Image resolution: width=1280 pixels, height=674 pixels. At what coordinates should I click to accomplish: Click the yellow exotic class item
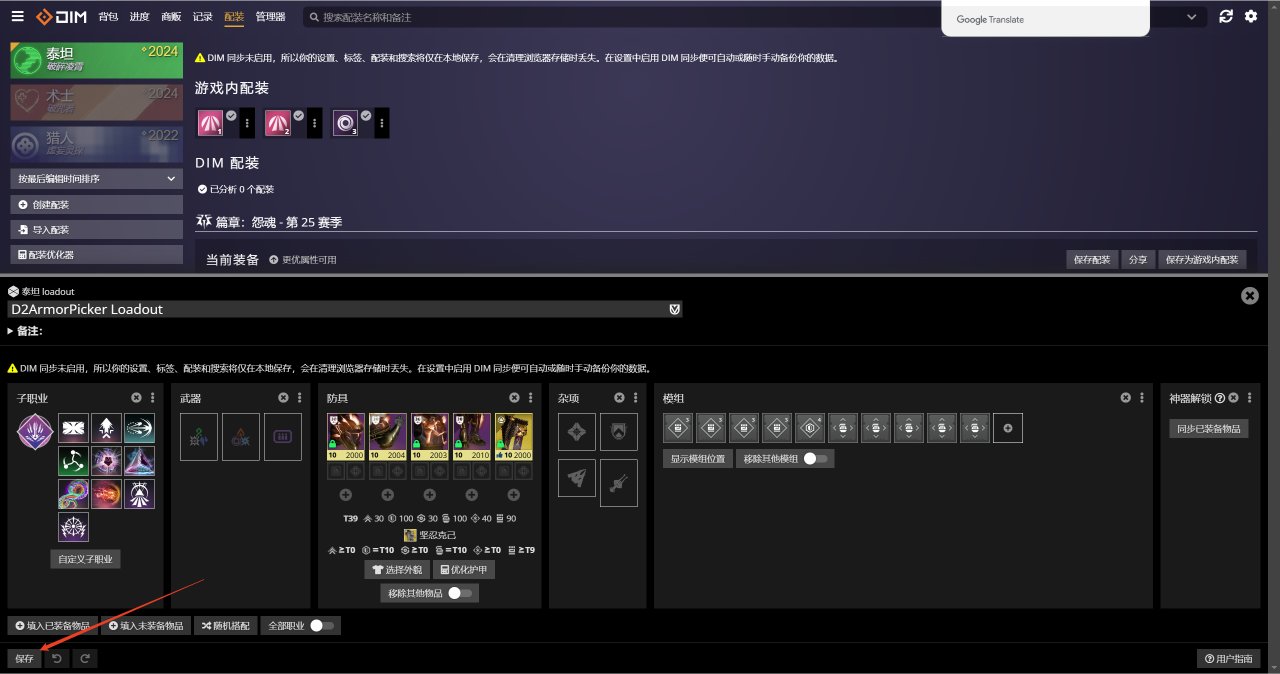(x=514, y=437)
